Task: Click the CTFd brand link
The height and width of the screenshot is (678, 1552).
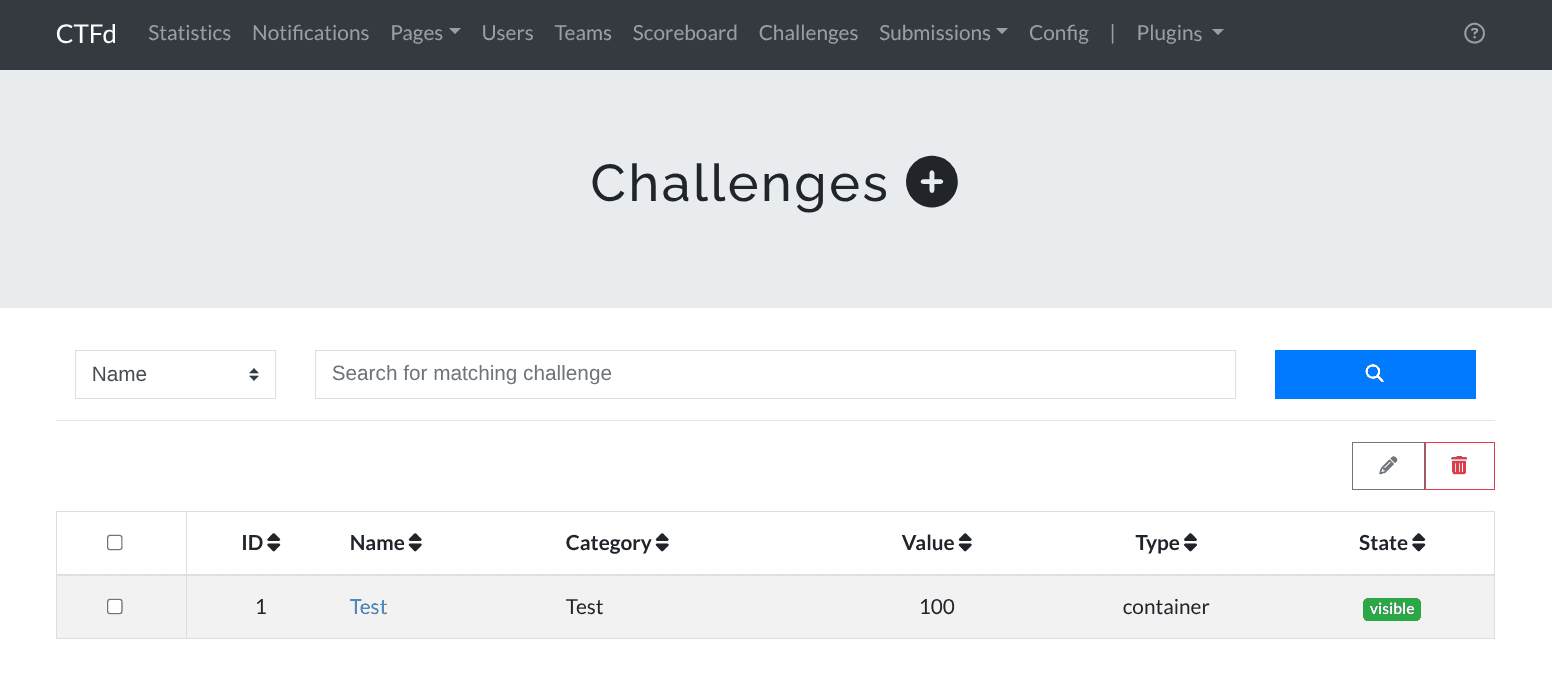Action: [x=86, y=33]
